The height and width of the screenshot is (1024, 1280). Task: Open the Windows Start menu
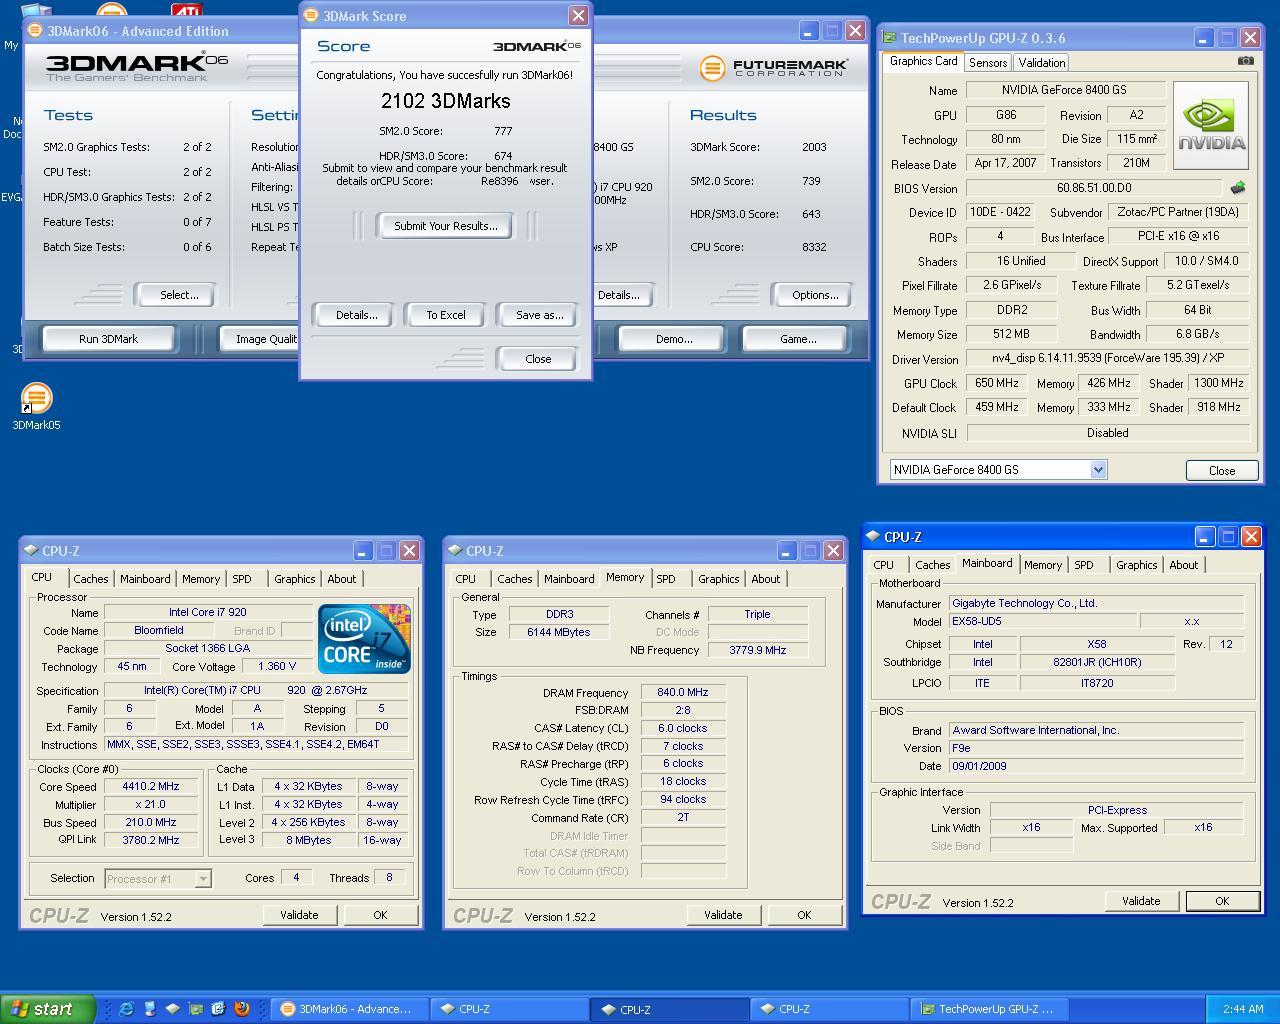[48, 1009]
